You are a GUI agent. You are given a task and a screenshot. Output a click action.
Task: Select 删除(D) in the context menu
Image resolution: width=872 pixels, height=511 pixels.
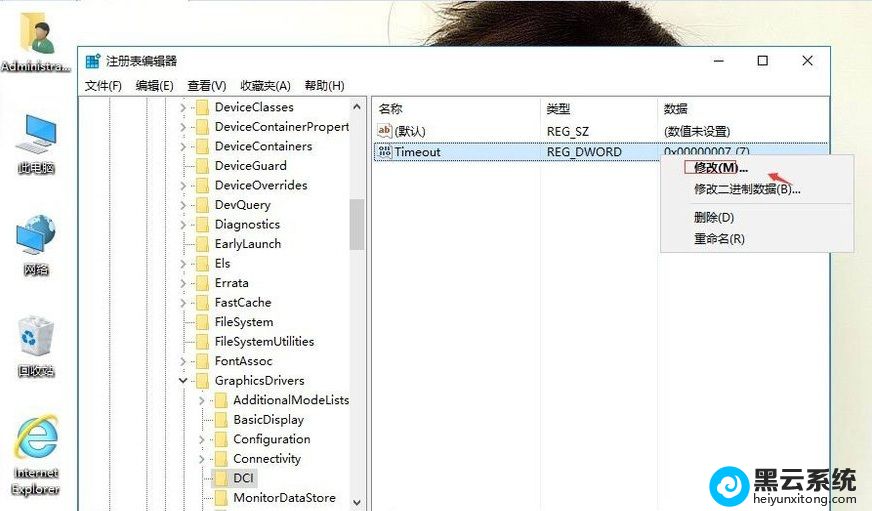coord(714,217)
